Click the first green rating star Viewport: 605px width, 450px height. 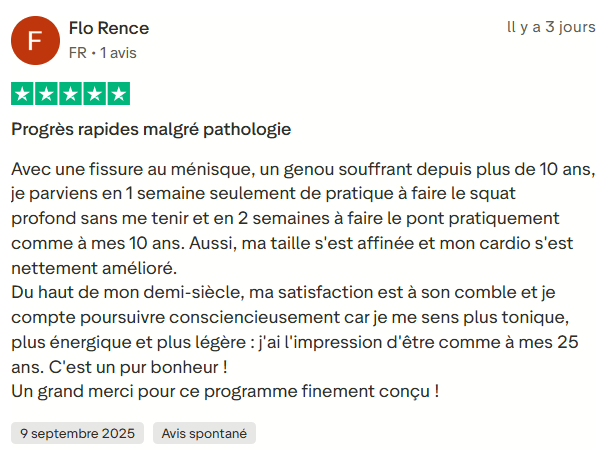[x=22, y=94]
